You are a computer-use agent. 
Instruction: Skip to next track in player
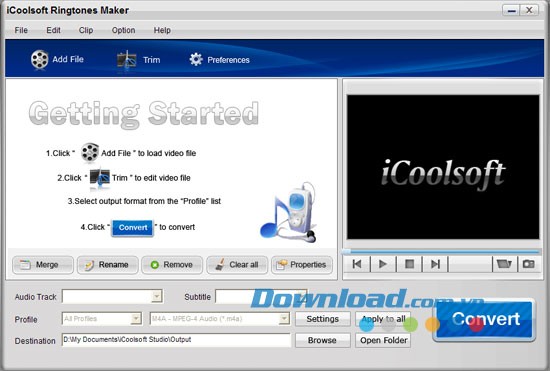tap(435, 264)
